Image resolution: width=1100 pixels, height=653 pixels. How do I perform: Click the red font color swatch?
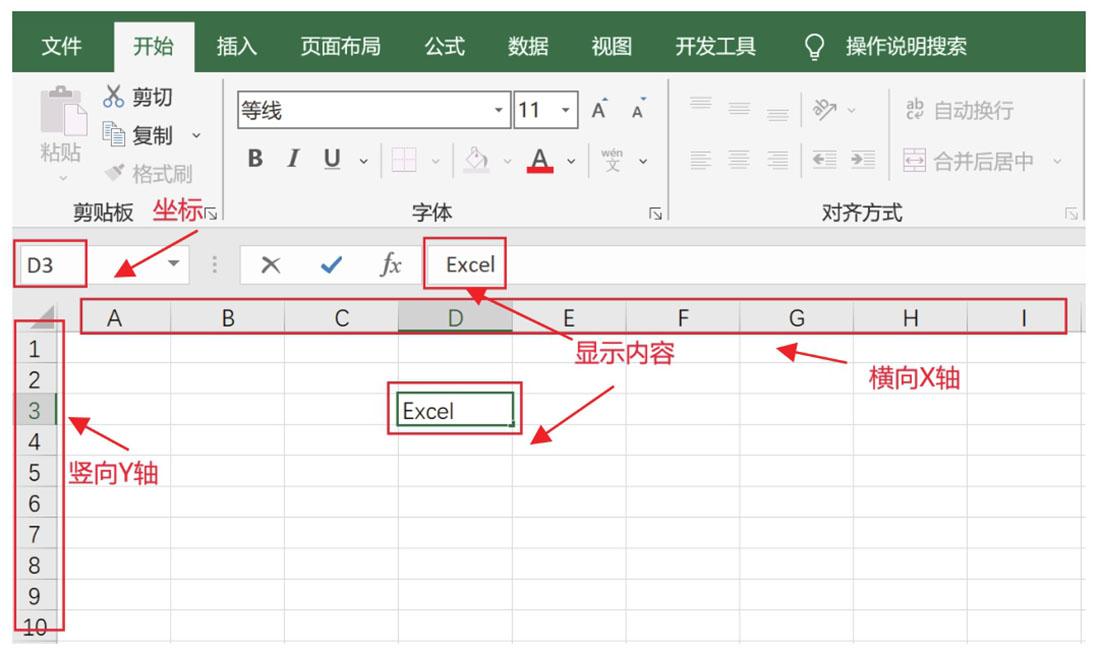pyautogui.click(x=541, y=160)
